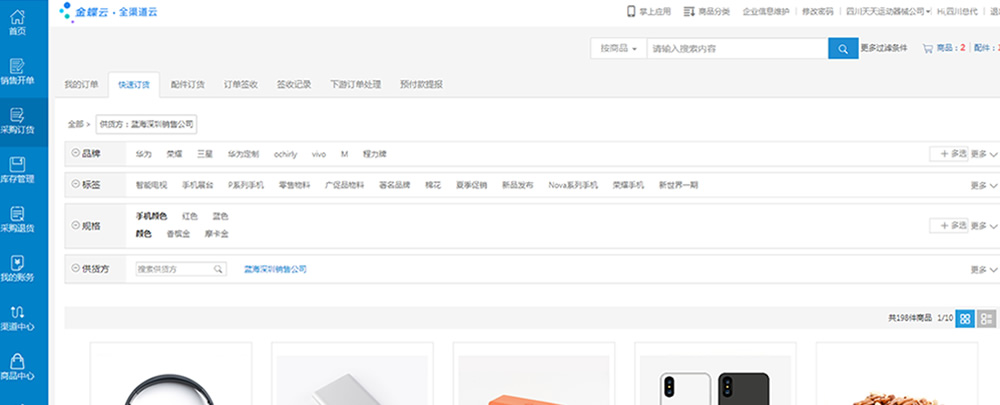Filter by brand 程力牌
The height and width of the screenshot is (405, 1000).
pos(375,154)
